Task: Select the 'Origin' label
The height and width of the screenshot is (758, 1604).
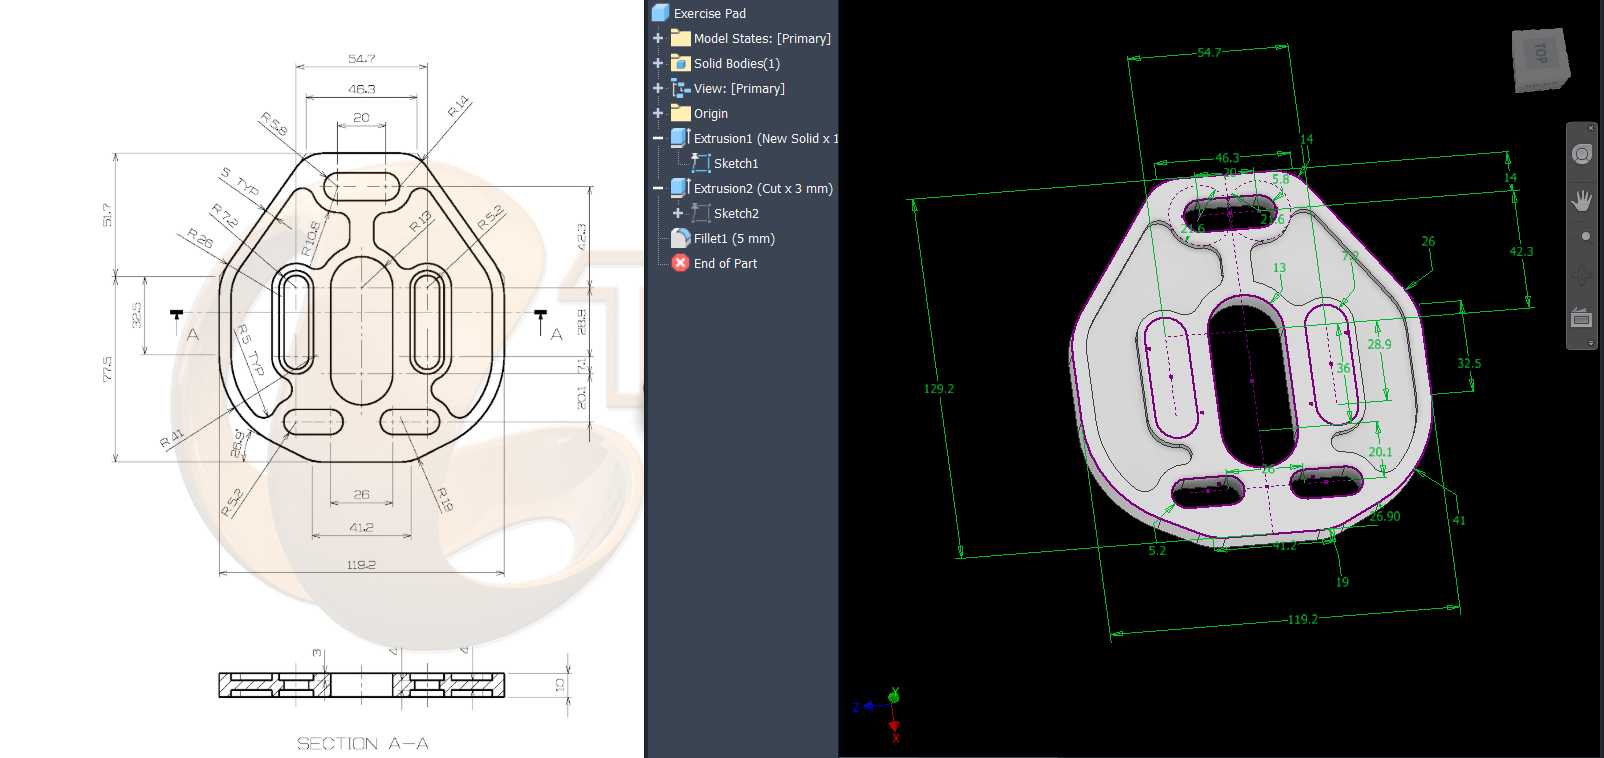Action: pos(711,113)
